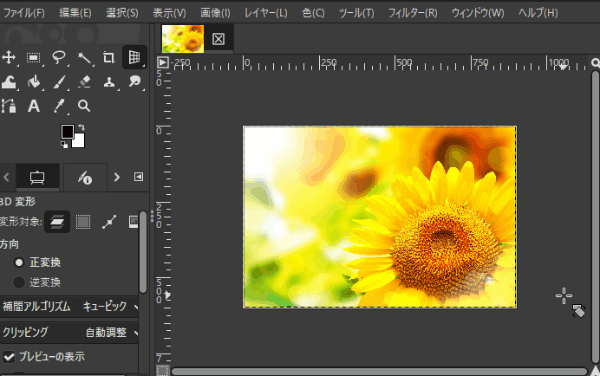
Task: Open ウィンドウ(W) menu
Action: pyautogui.click(x=478, y=13)
